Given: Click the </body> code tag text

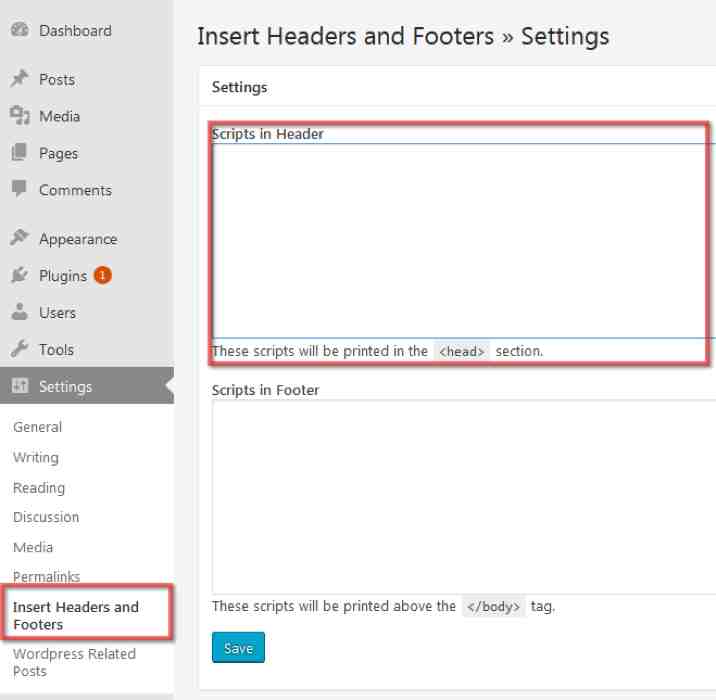Looking at the screenshot, I should click(x=494, y=606).
